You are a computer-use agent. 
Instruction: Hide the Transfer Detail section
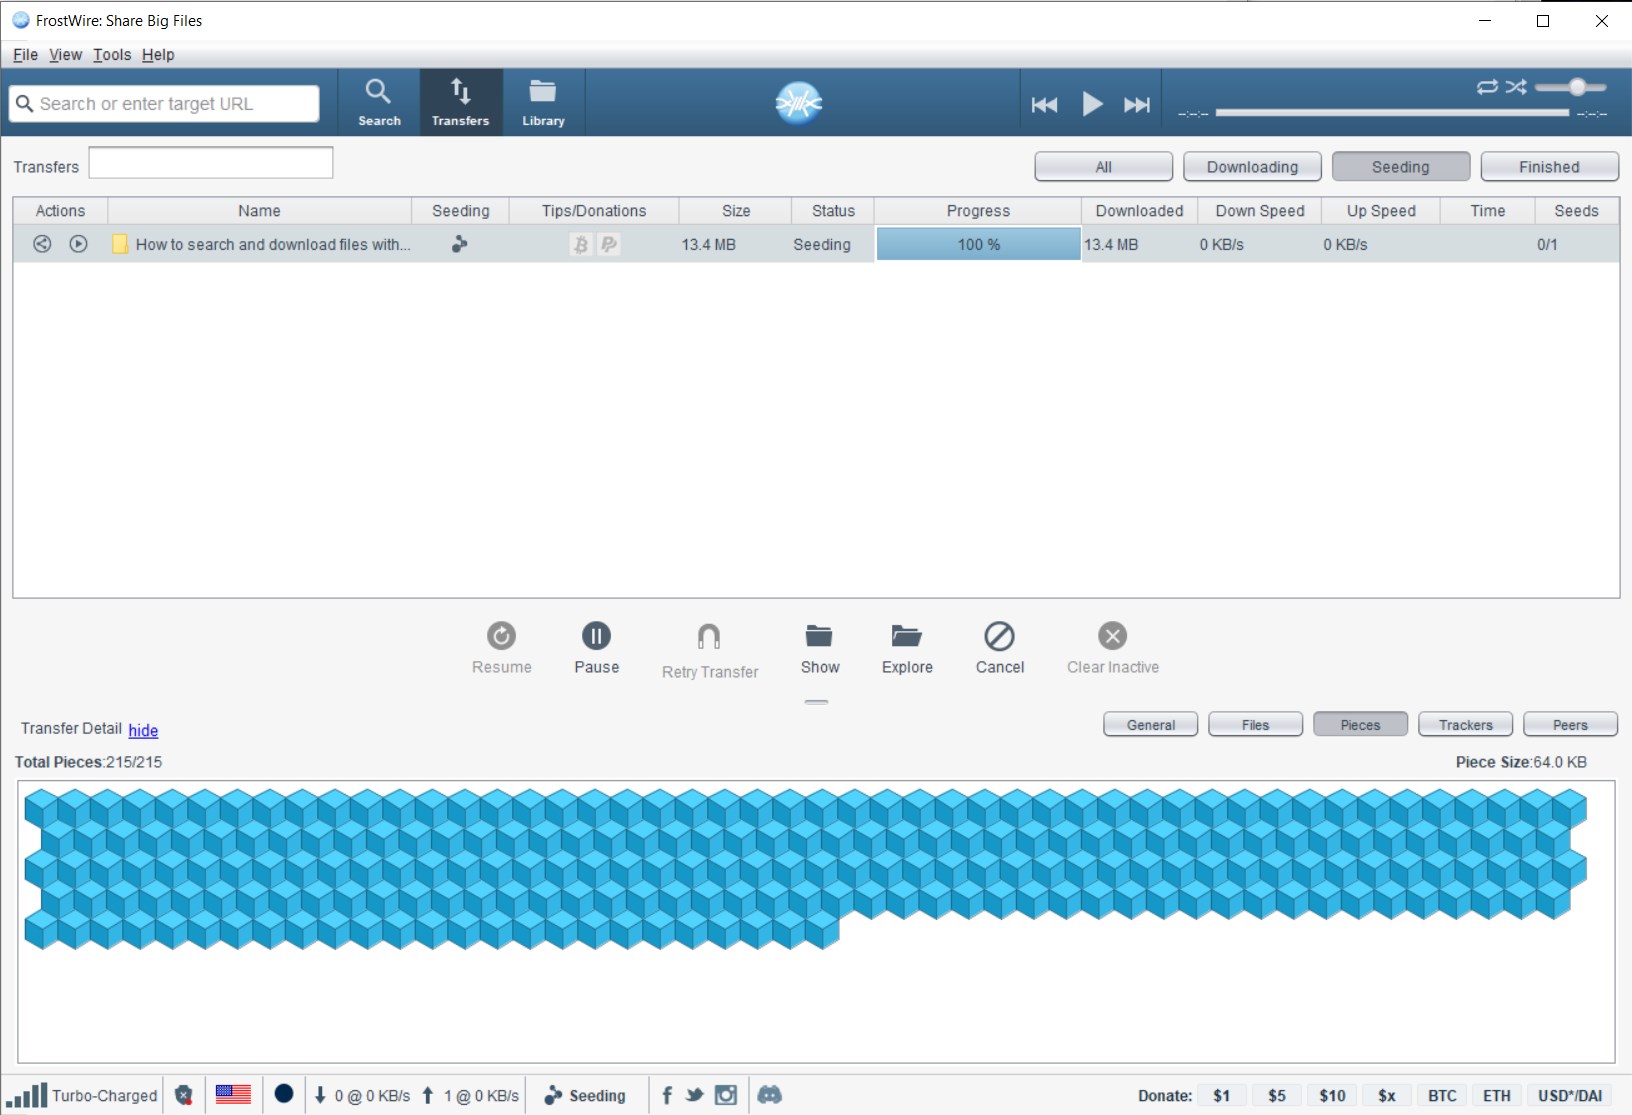click(x=143, y=730)
